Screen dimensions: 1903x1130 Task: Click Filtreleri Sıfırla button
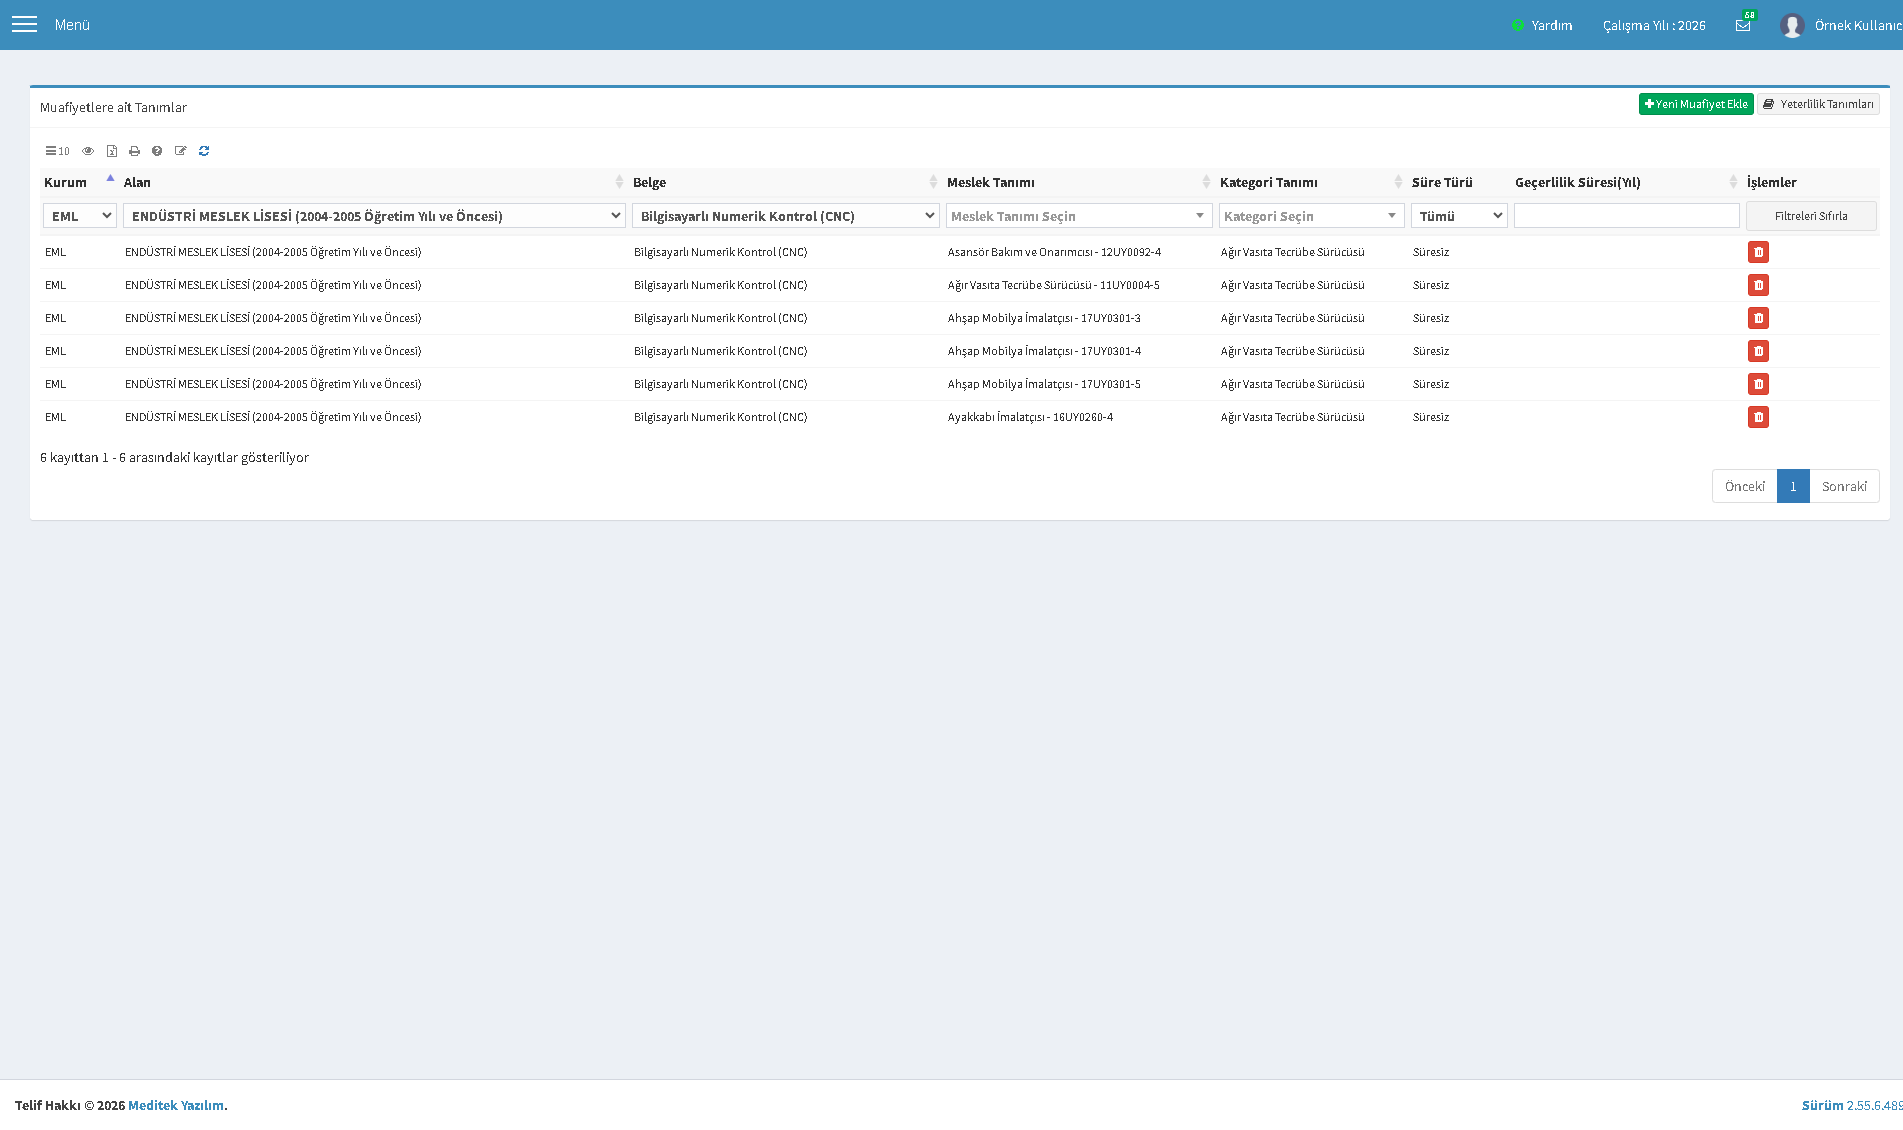coord(1811,216)
